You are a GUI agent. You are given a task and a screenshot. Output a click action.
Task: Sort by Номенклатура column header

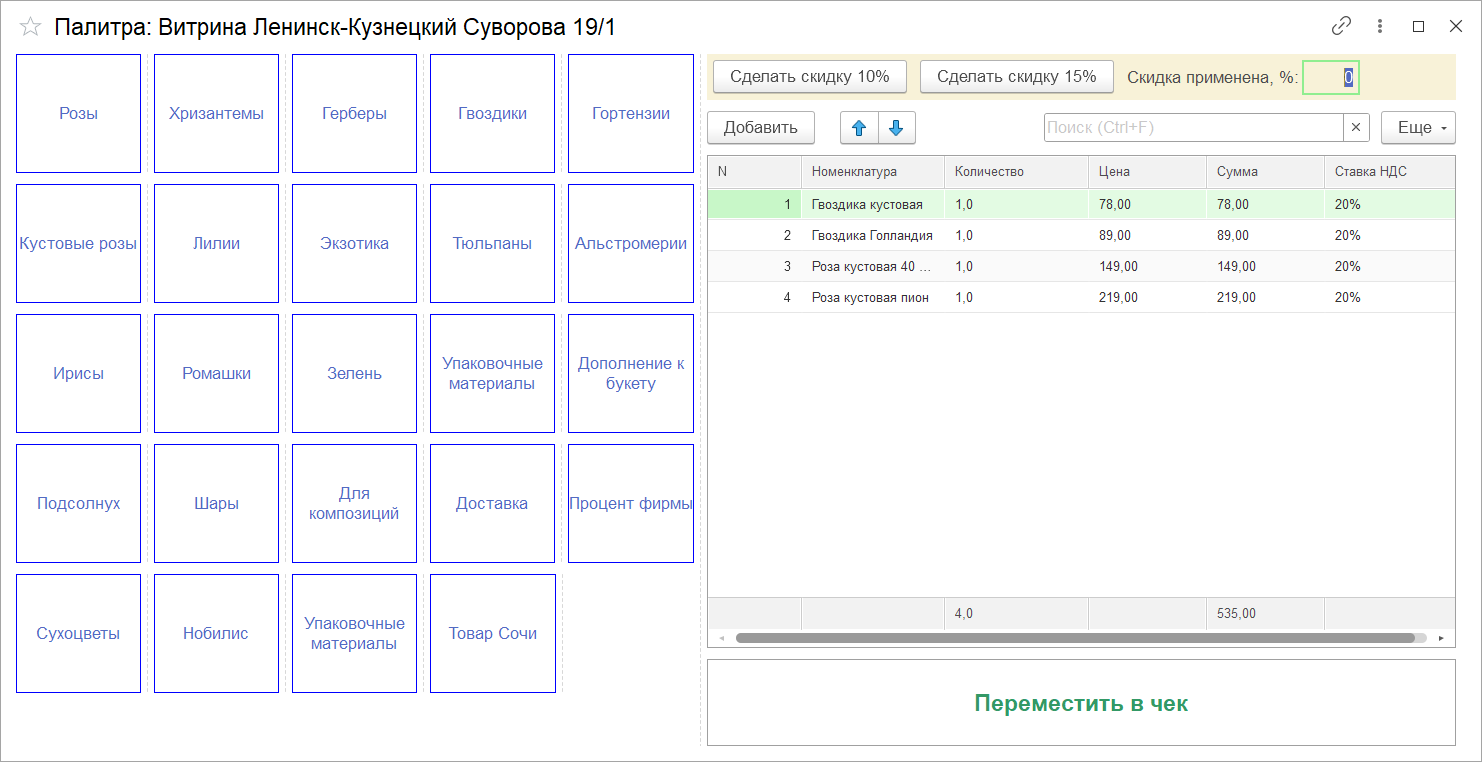tap(872, 172)
